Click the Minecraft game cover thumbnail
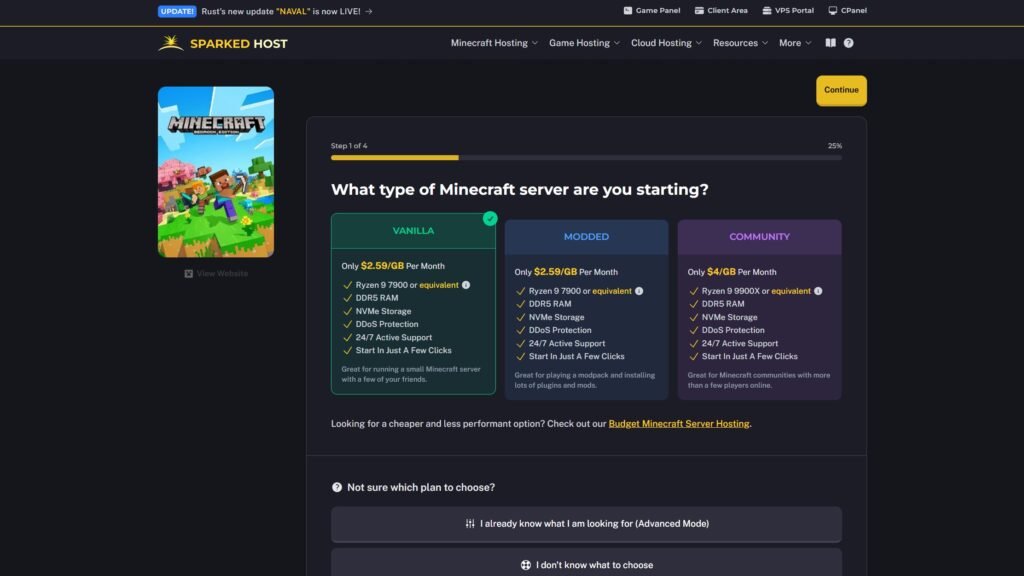The width and height of the screenshot is (1024, 576). (x=216, y=172)
